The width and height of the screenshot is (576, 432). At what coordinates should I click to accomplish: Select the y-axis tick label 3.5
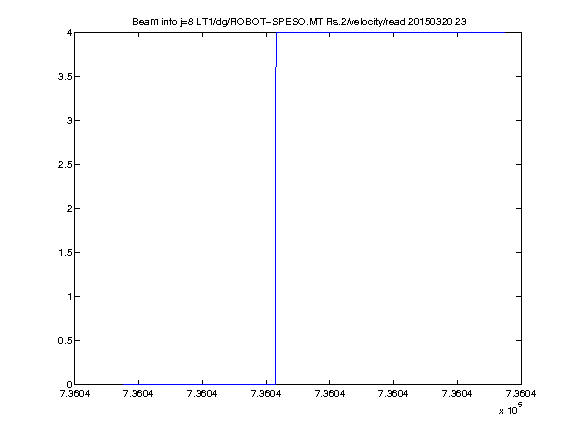coord(65,76)
